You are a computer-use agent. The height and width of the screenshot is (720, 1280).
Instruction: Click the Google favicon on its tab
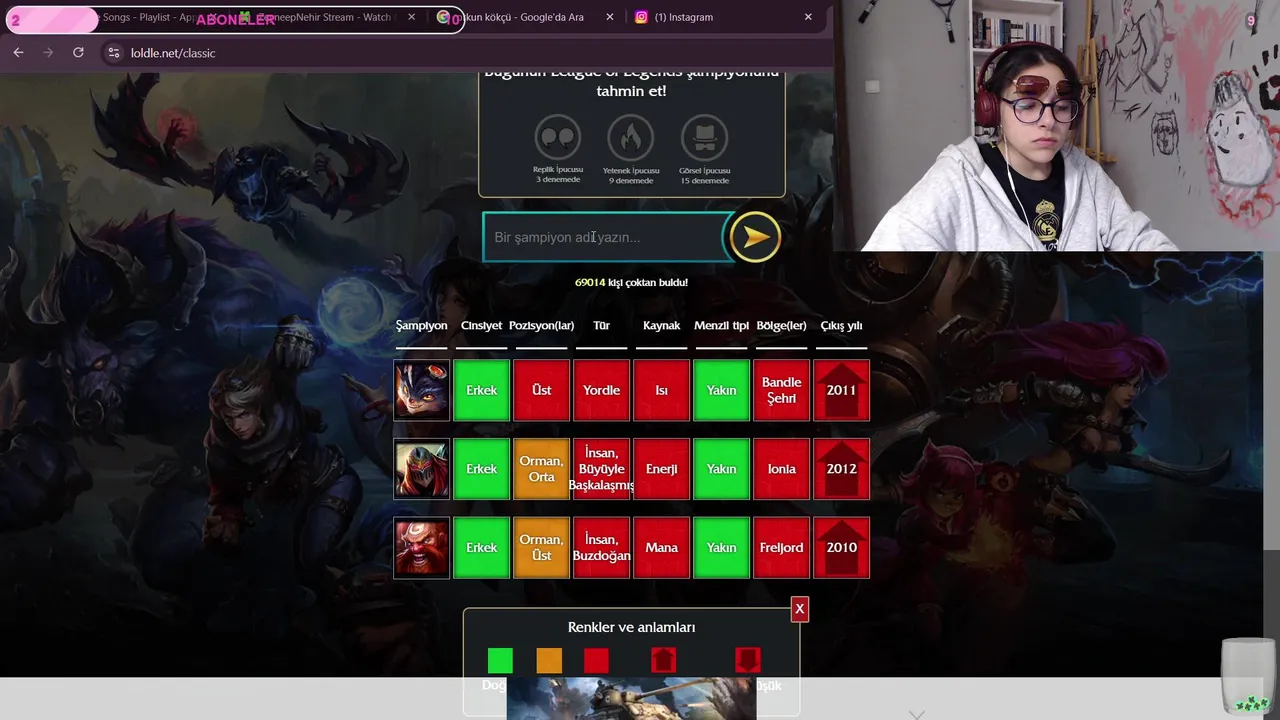tap(443, 17)
